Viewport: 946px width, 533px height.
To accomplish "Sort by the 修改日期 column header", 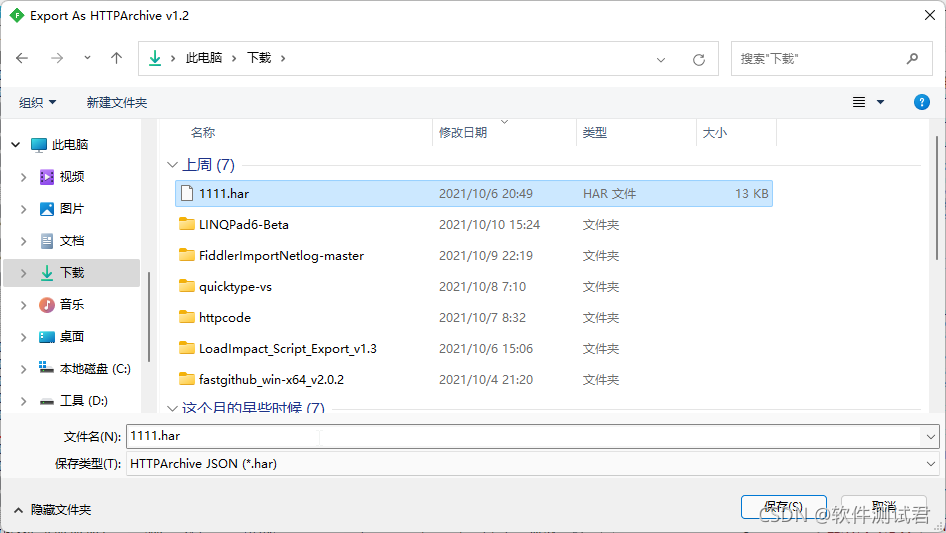I will point(463,133).
